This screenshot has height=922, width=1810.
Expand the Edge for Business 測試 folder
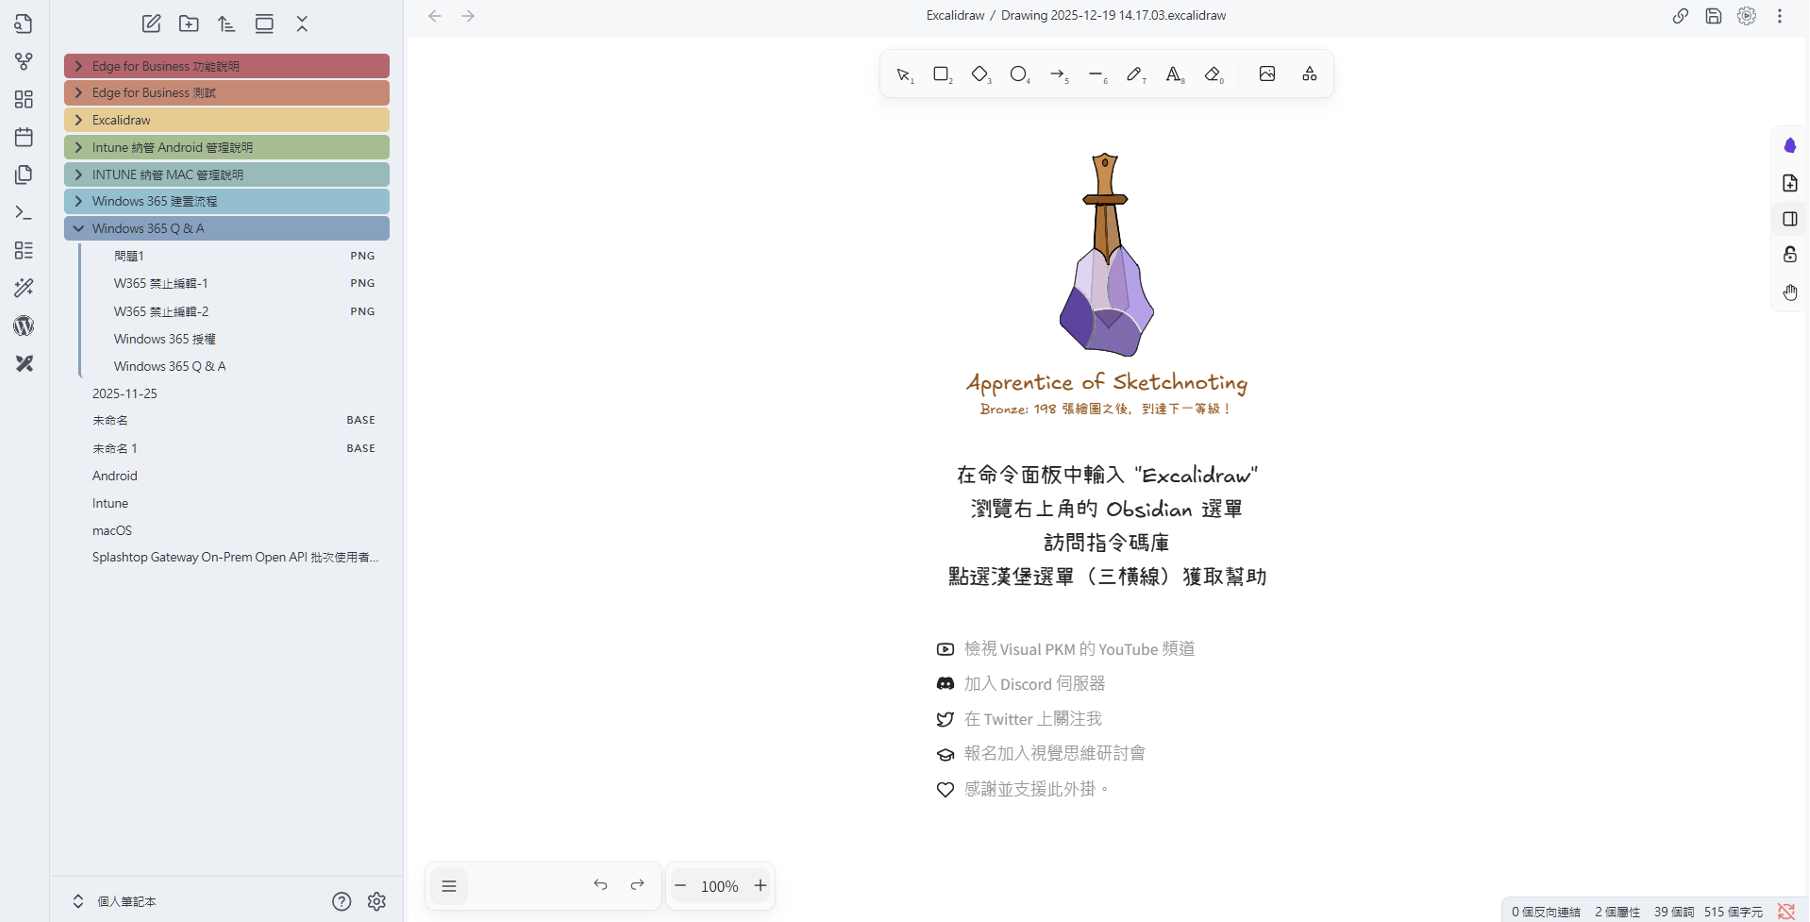coord(79,93)
